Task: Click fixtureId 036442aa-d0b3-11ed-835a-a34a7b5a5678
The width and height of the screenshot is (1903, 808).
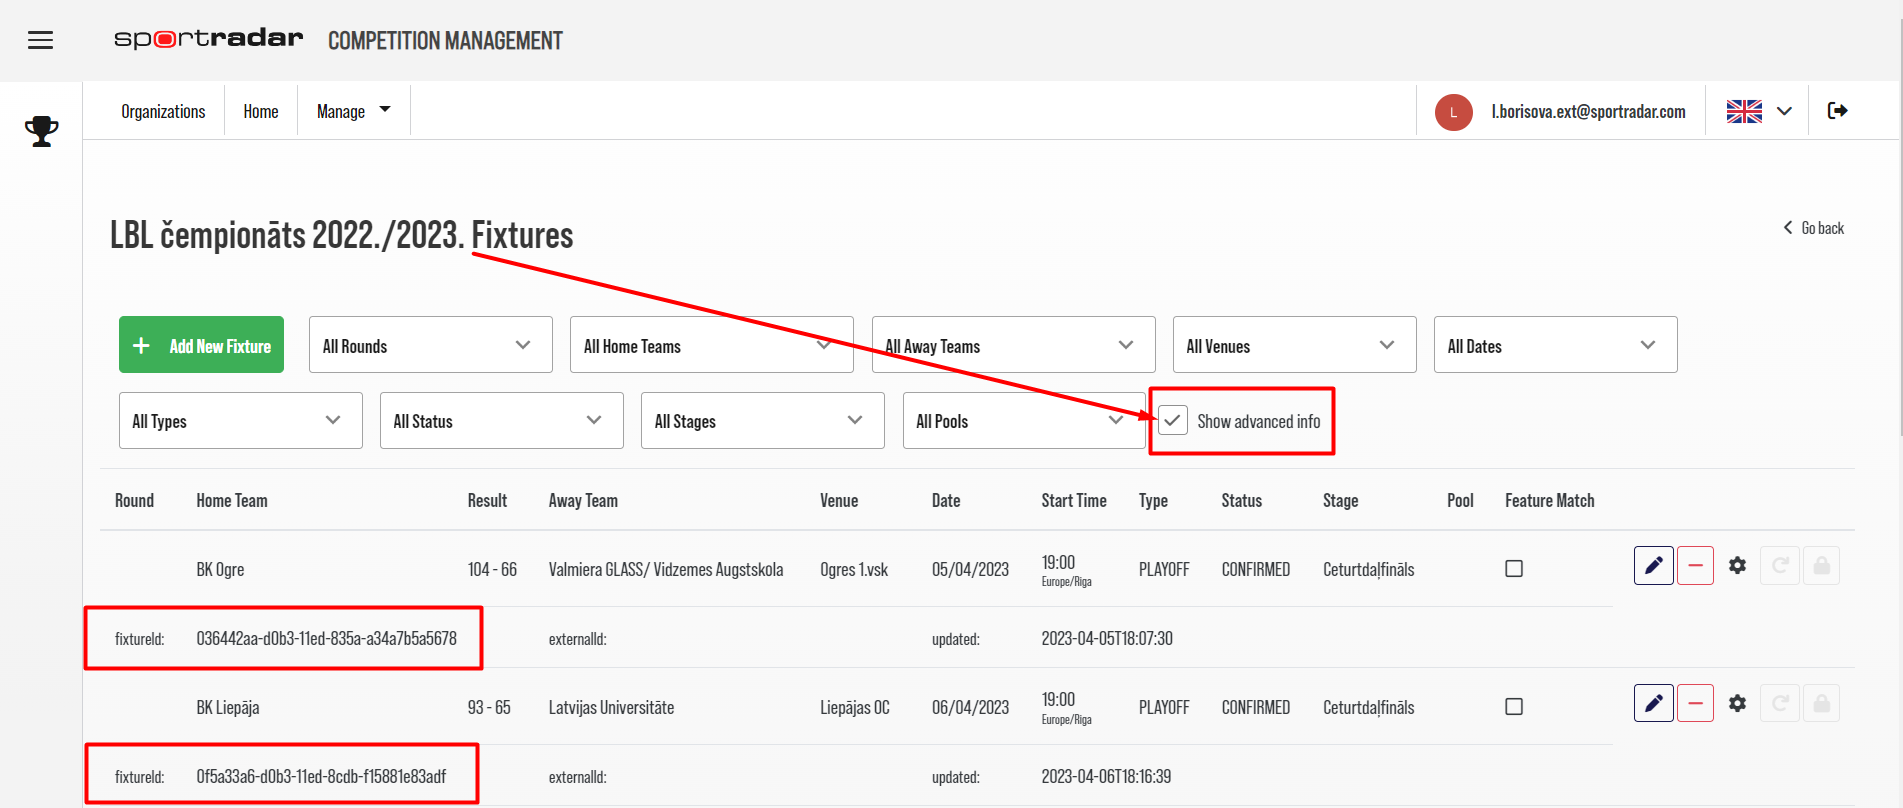Action: tap(326, 638)
